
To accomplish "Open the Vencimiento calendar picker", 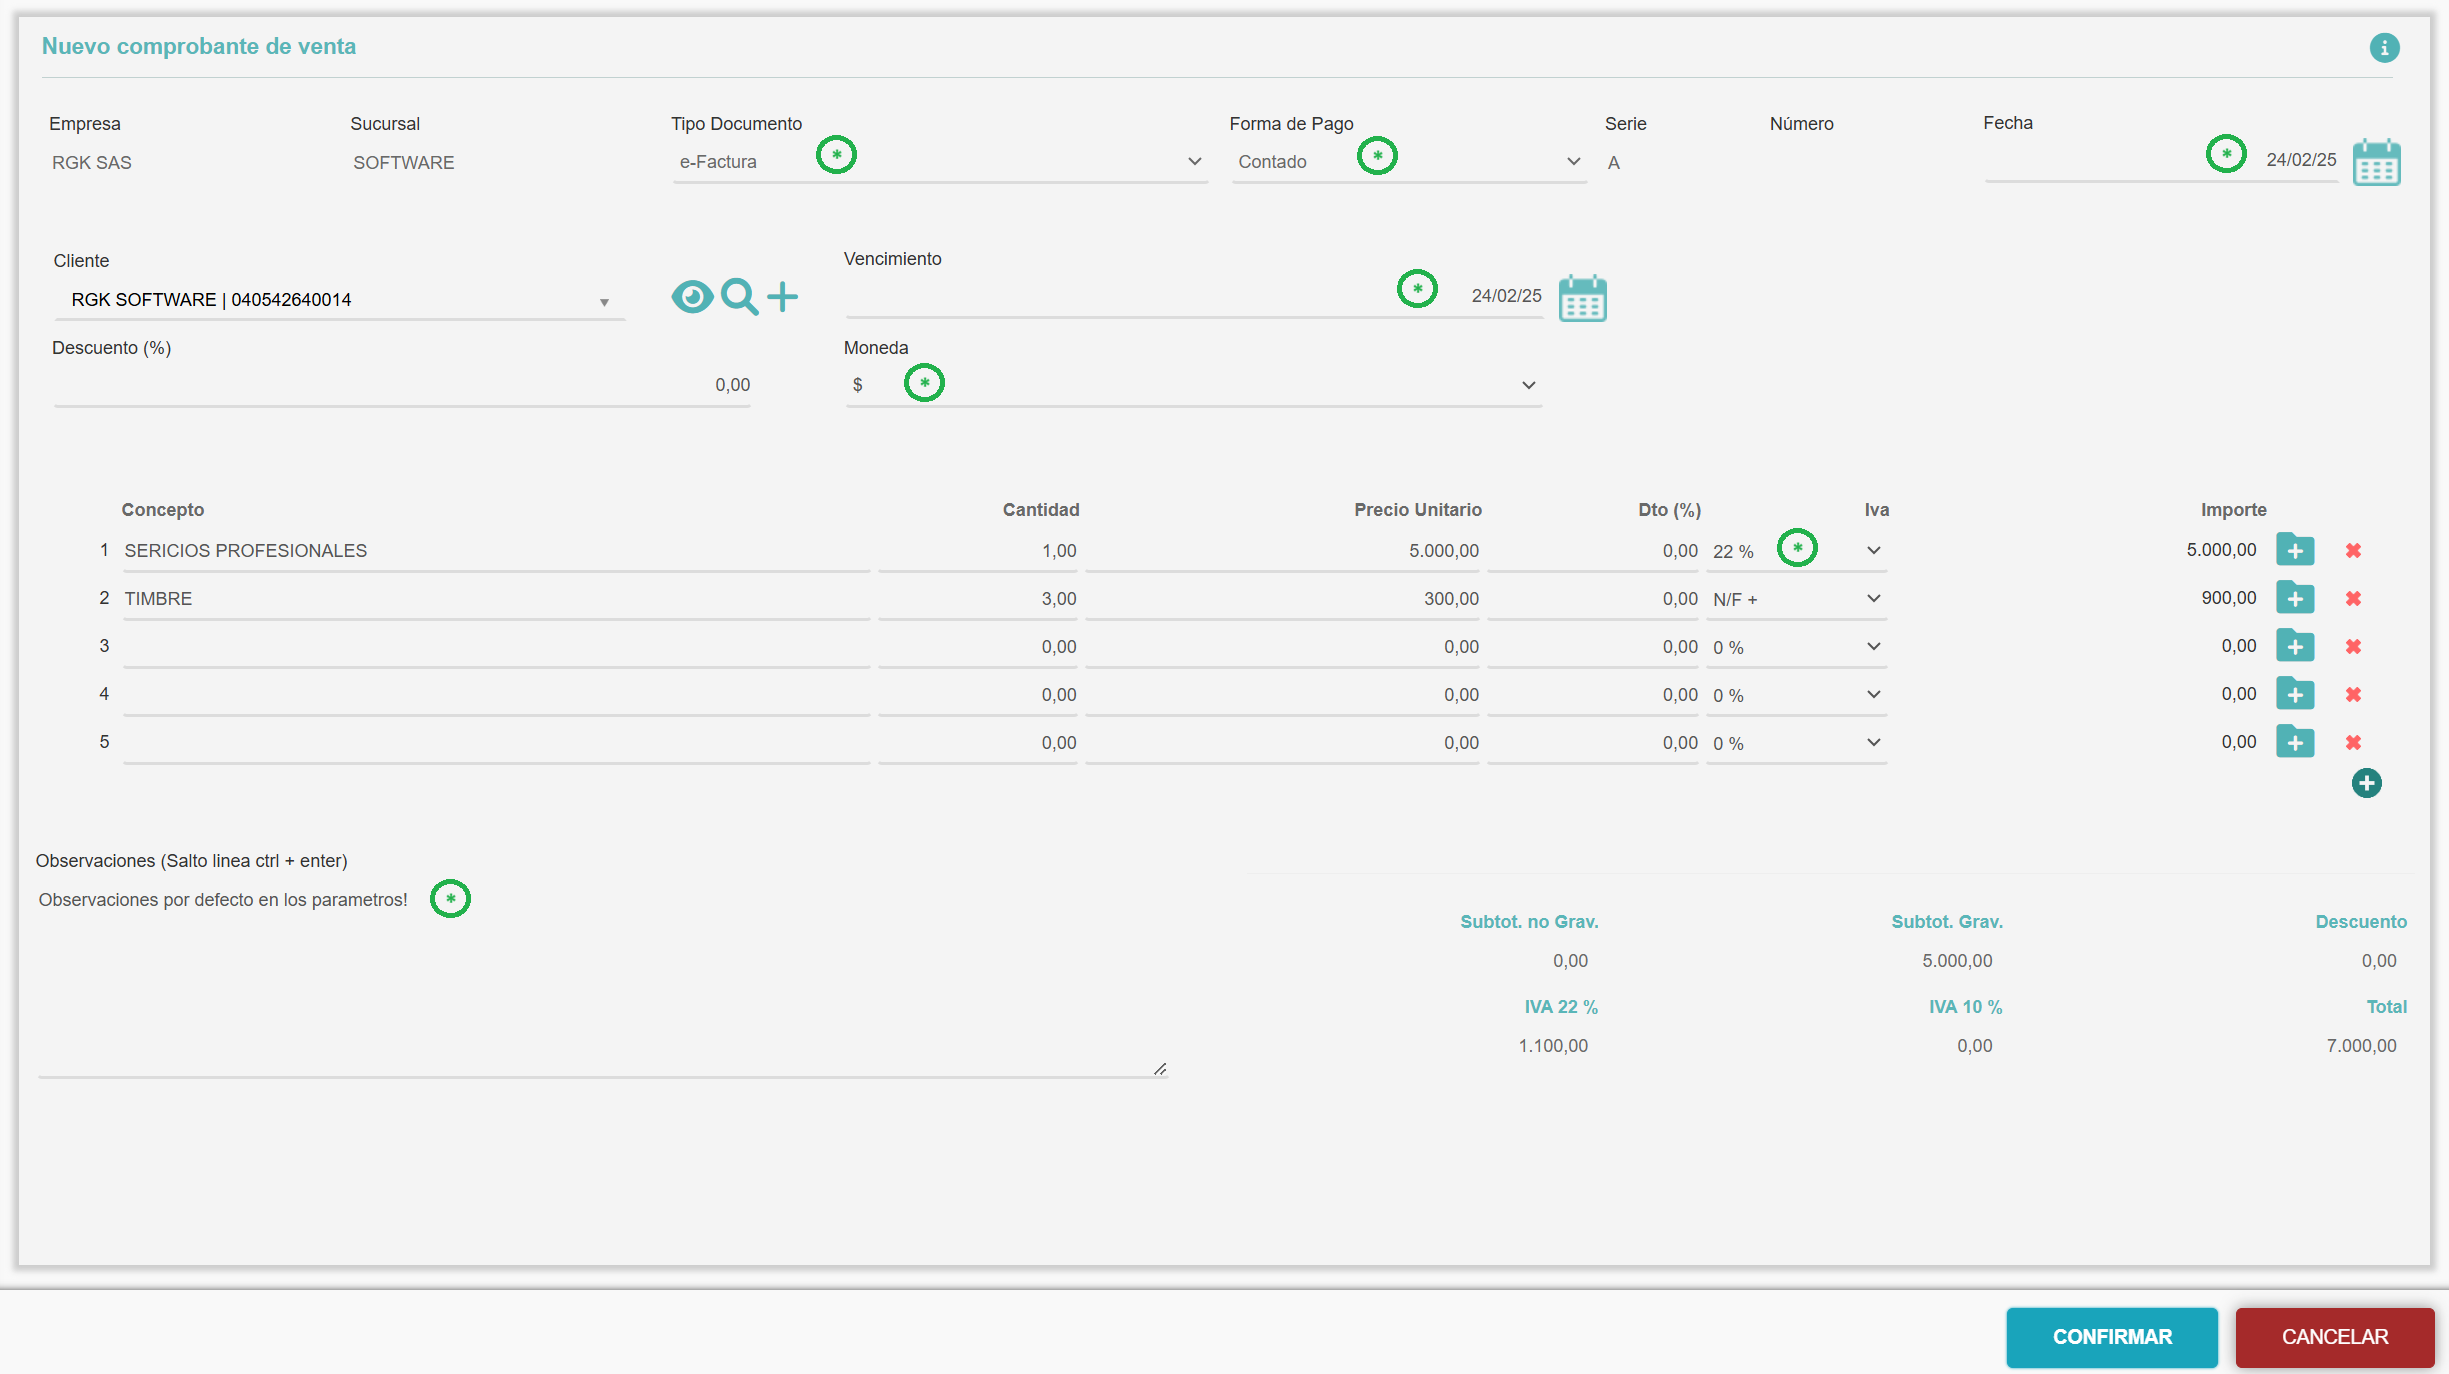I will (1582, 298).
